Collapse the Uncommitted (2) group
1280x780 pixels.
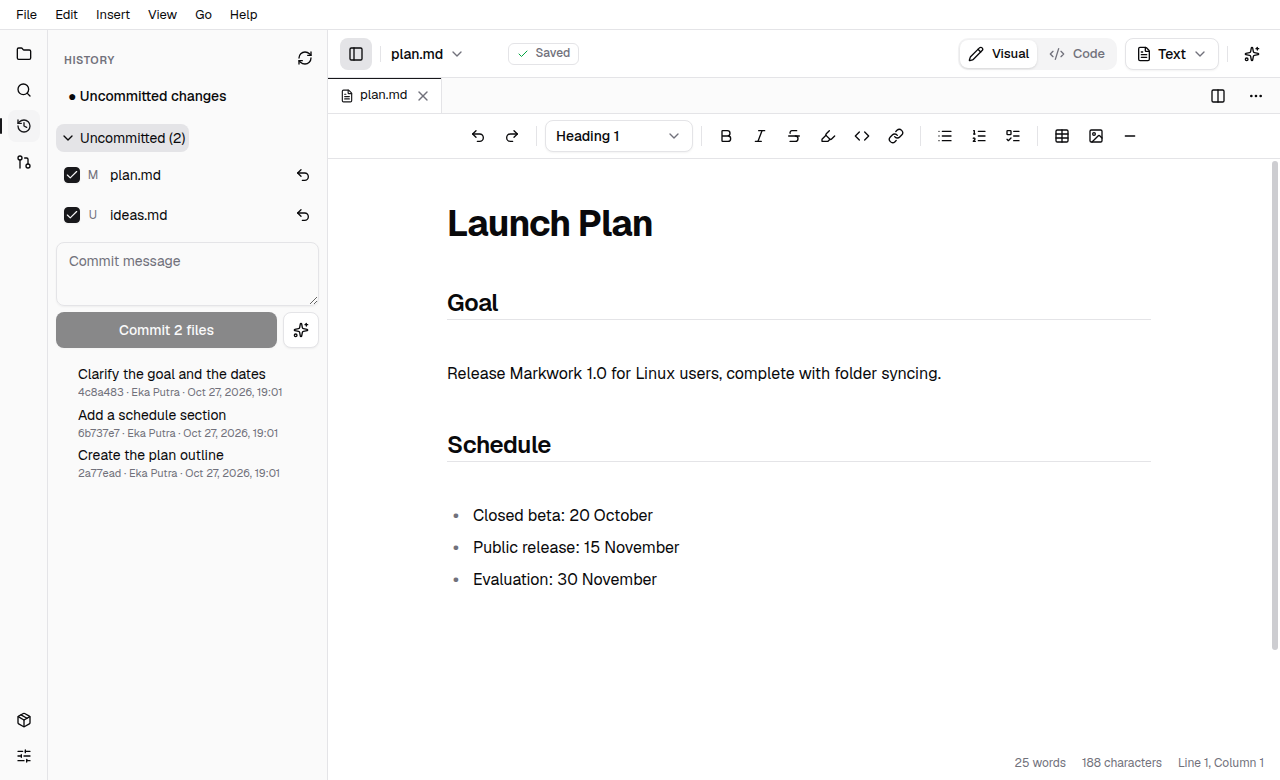coord(123,138)
